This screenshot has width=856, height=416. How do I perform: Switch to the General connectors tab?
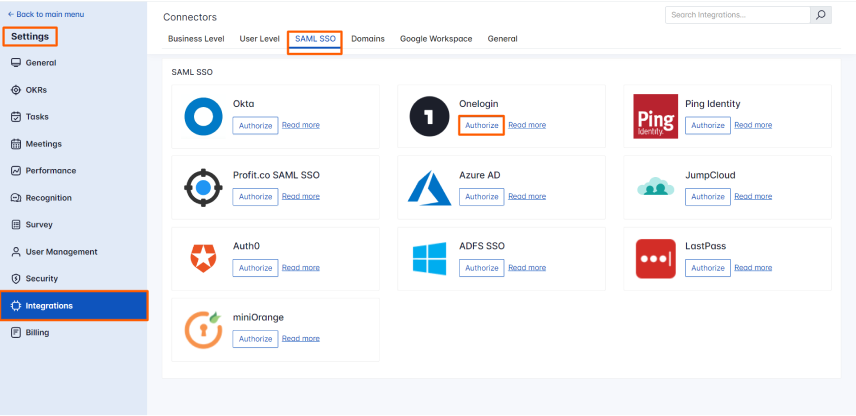(502, 39)
